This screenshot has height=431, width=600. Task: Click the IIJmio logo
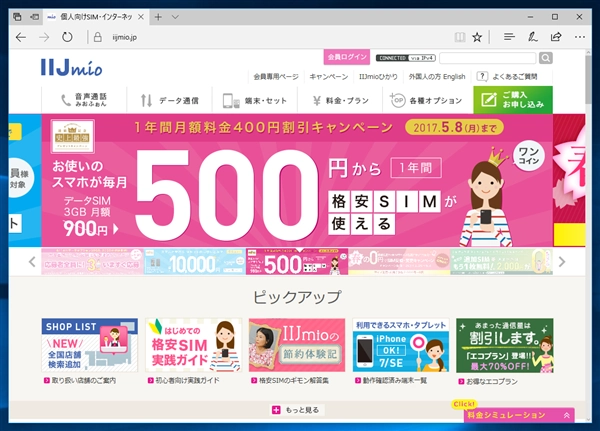tap(72, 67)
